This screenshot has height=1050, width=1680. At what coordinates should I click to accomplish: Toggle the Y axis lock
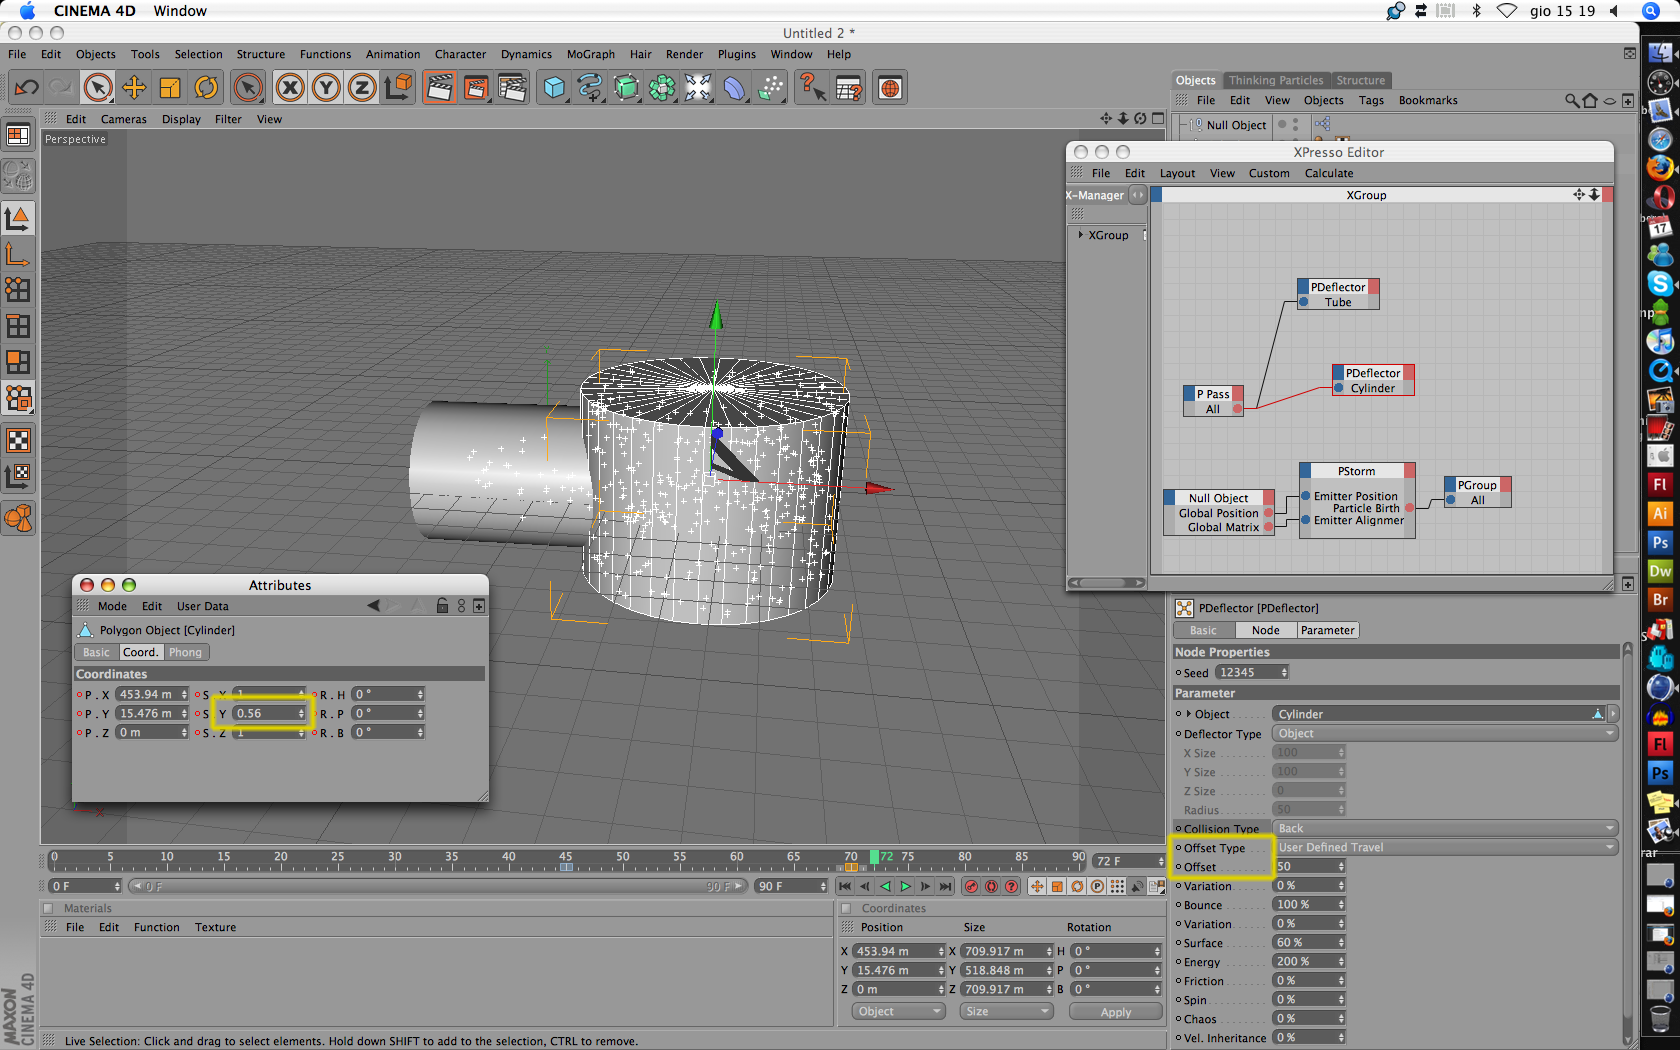326,88
